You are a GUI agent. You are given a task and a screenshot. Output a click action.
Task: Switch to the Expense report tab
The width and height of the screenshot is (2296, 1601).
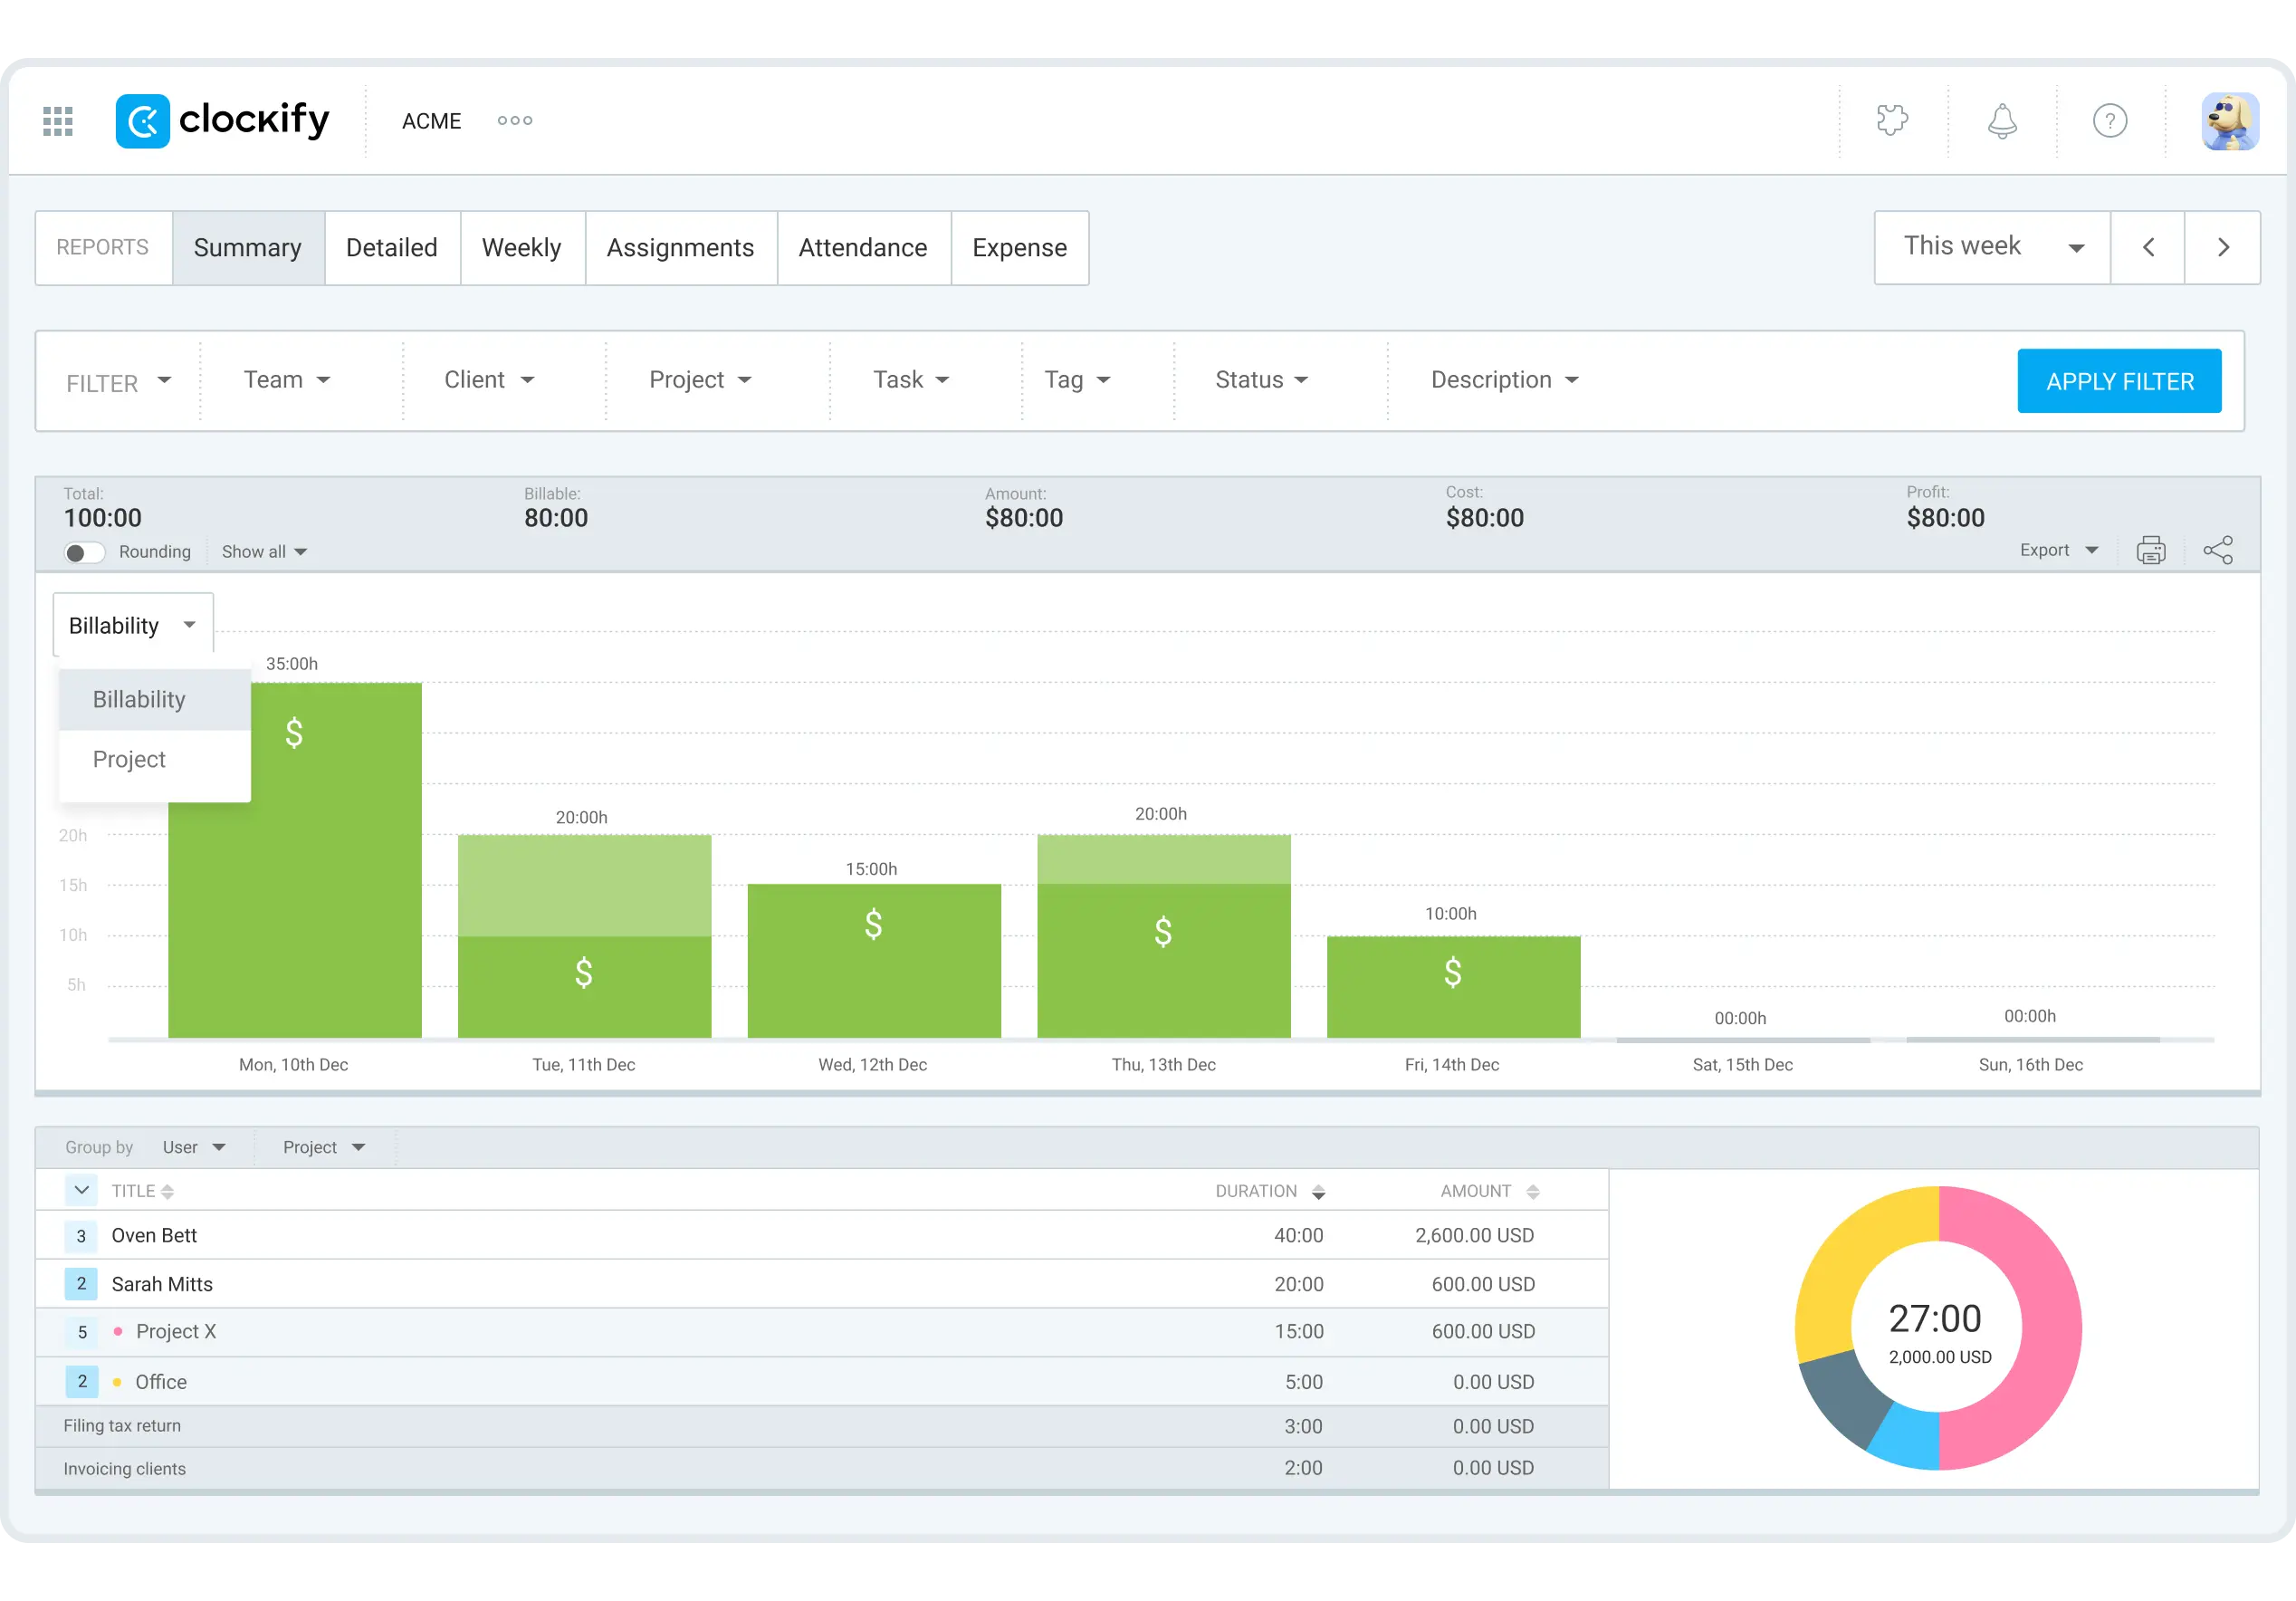click(1019, 247)
